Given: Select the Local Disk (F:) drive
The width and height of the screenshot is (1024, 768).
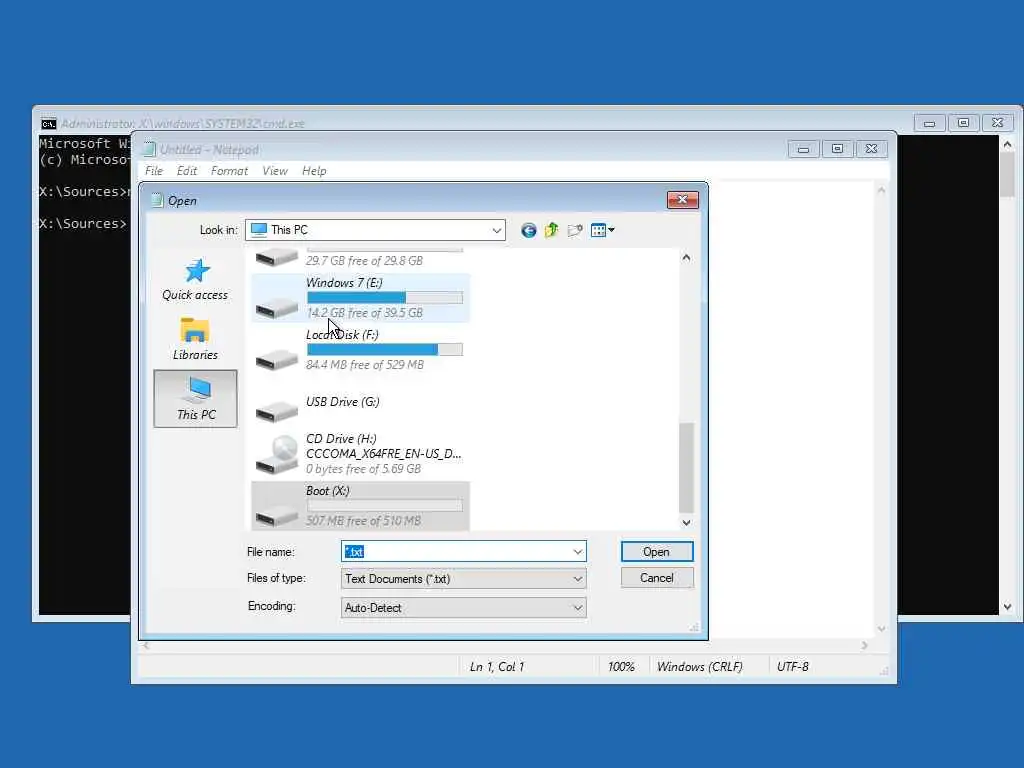Looking at the screenshot, I should click(x=360, y=350).
